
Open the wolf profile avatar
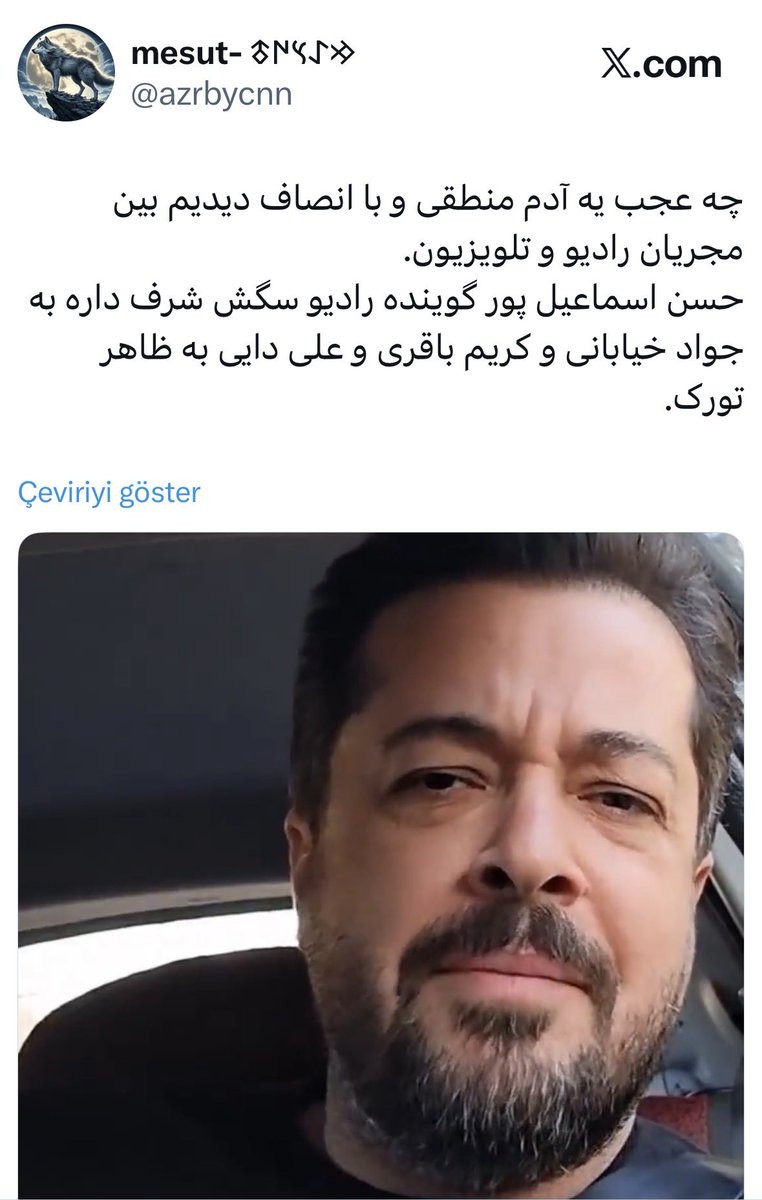tap(66, 72)
